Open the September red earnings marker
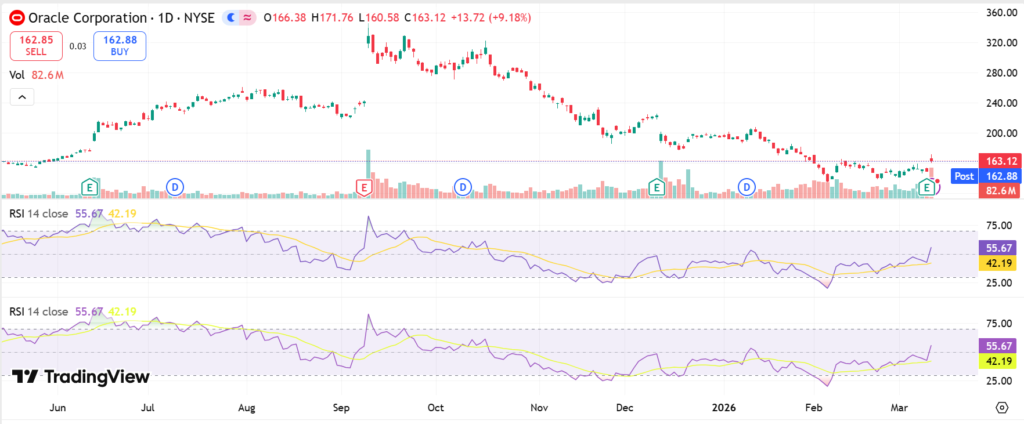Viewport: 1024px width, 424px height. pyautogui.click(x=364, y=187)
